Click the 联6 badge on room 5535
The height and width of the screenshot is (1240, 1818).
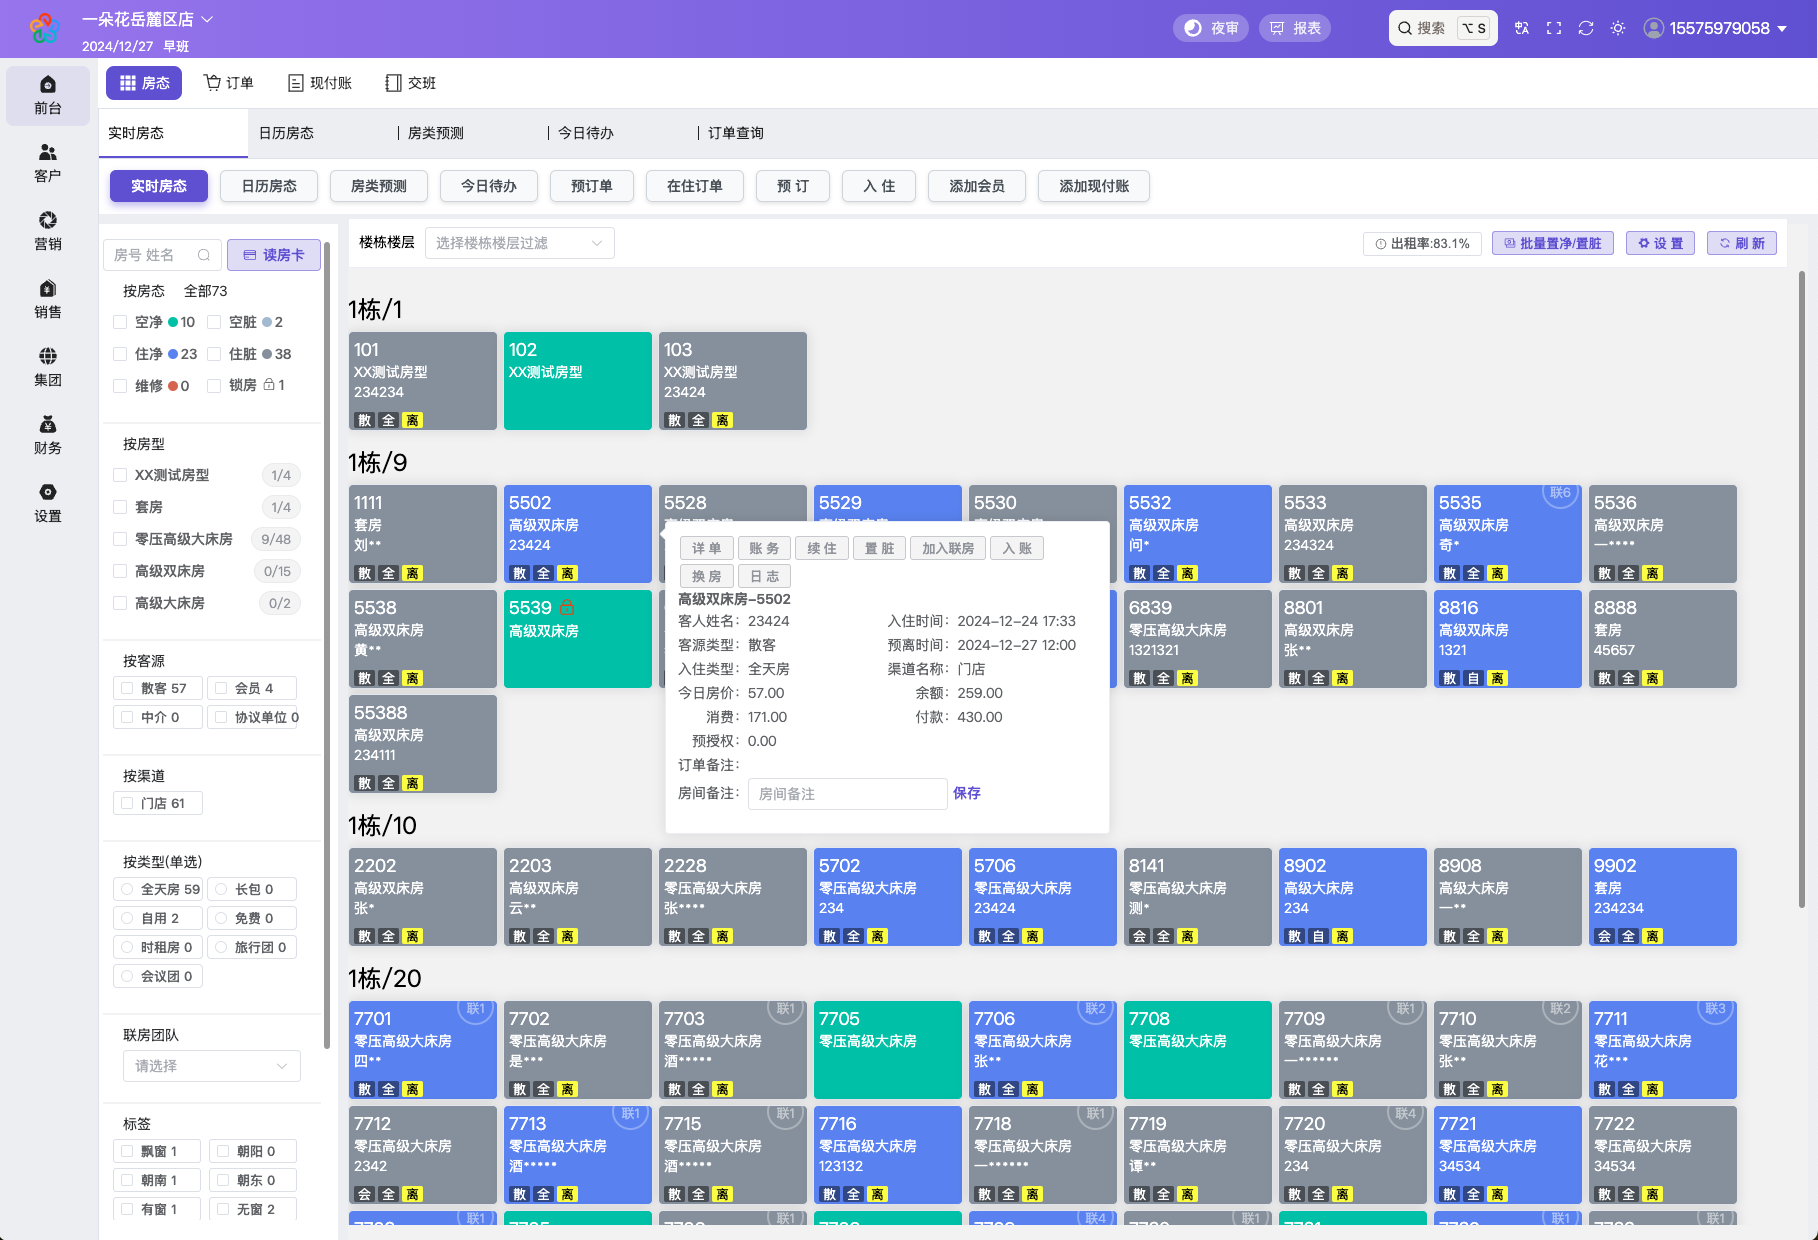point(1560,493)
